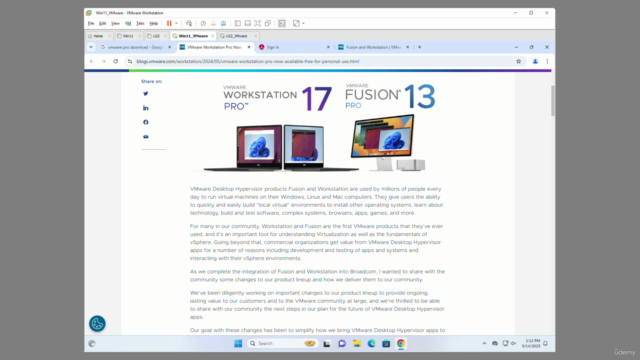Go back in browser history

(92, 62)
